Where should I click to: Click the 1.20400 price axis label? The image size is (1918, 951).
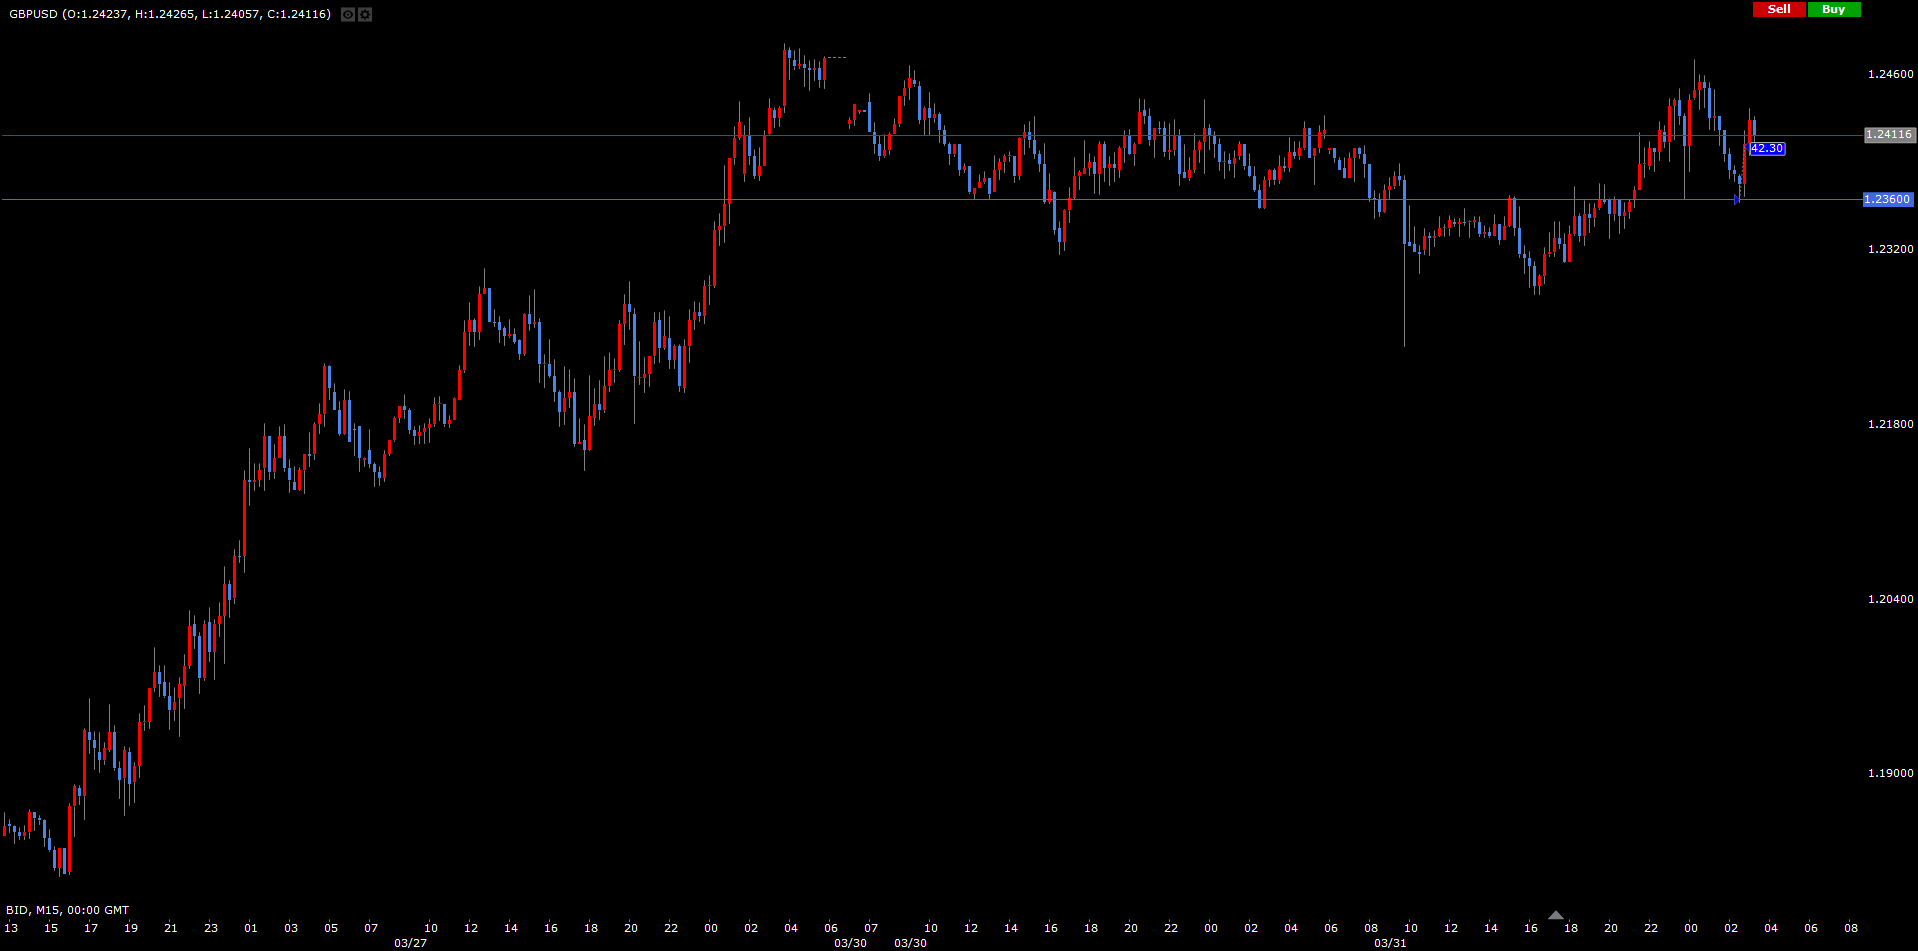1890,599
